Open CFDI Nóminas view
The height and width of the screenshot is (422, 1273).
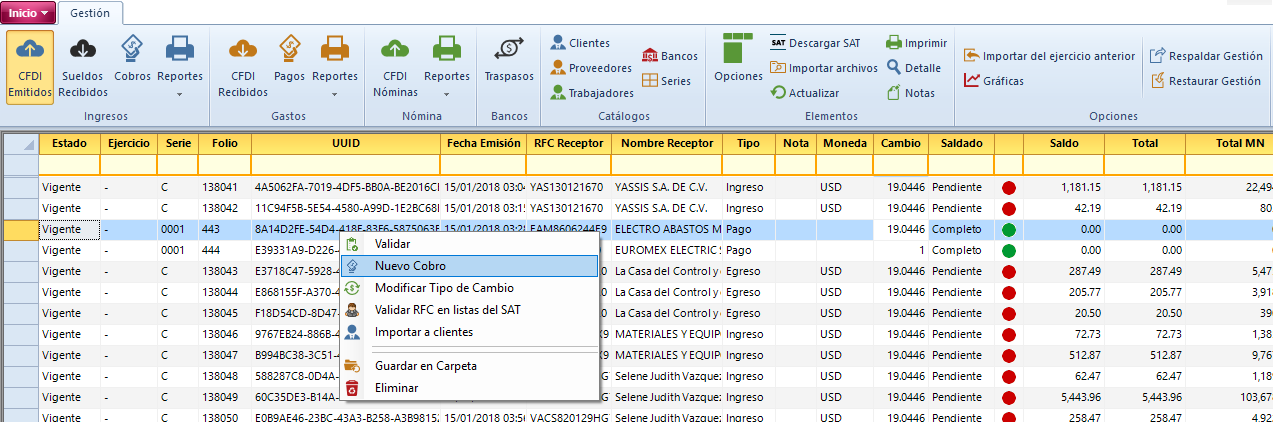point(395,66)
